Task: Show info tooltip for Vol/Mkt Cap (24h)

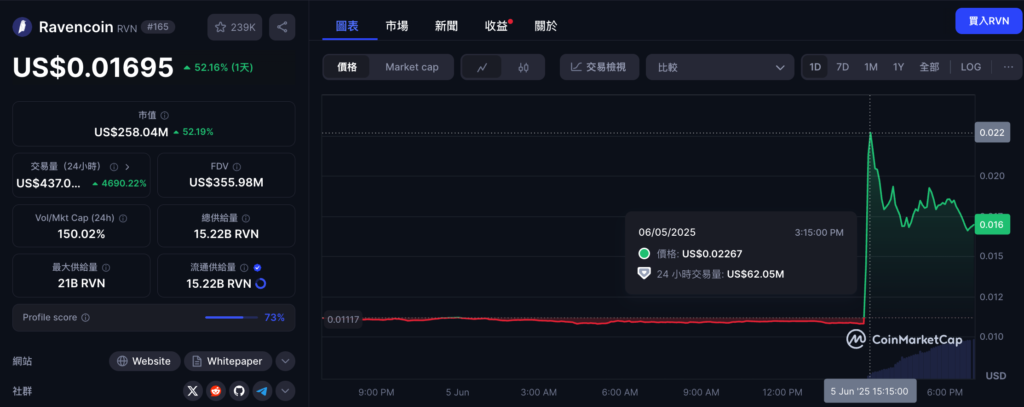Action: point(123,218)
